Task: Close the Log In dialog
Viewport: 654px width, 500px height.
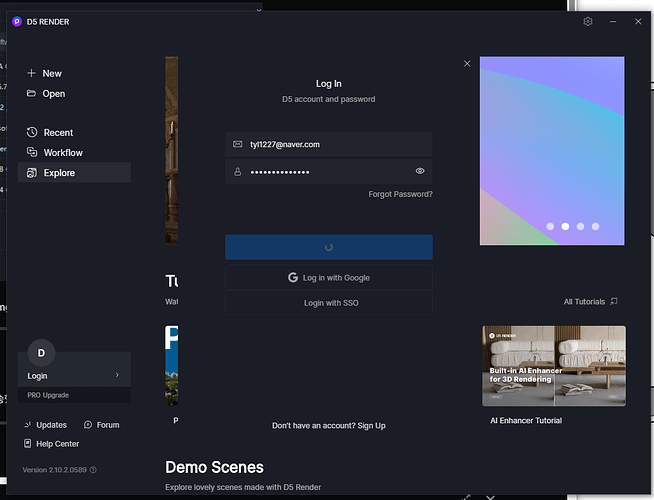Action: tap(467, 64)
